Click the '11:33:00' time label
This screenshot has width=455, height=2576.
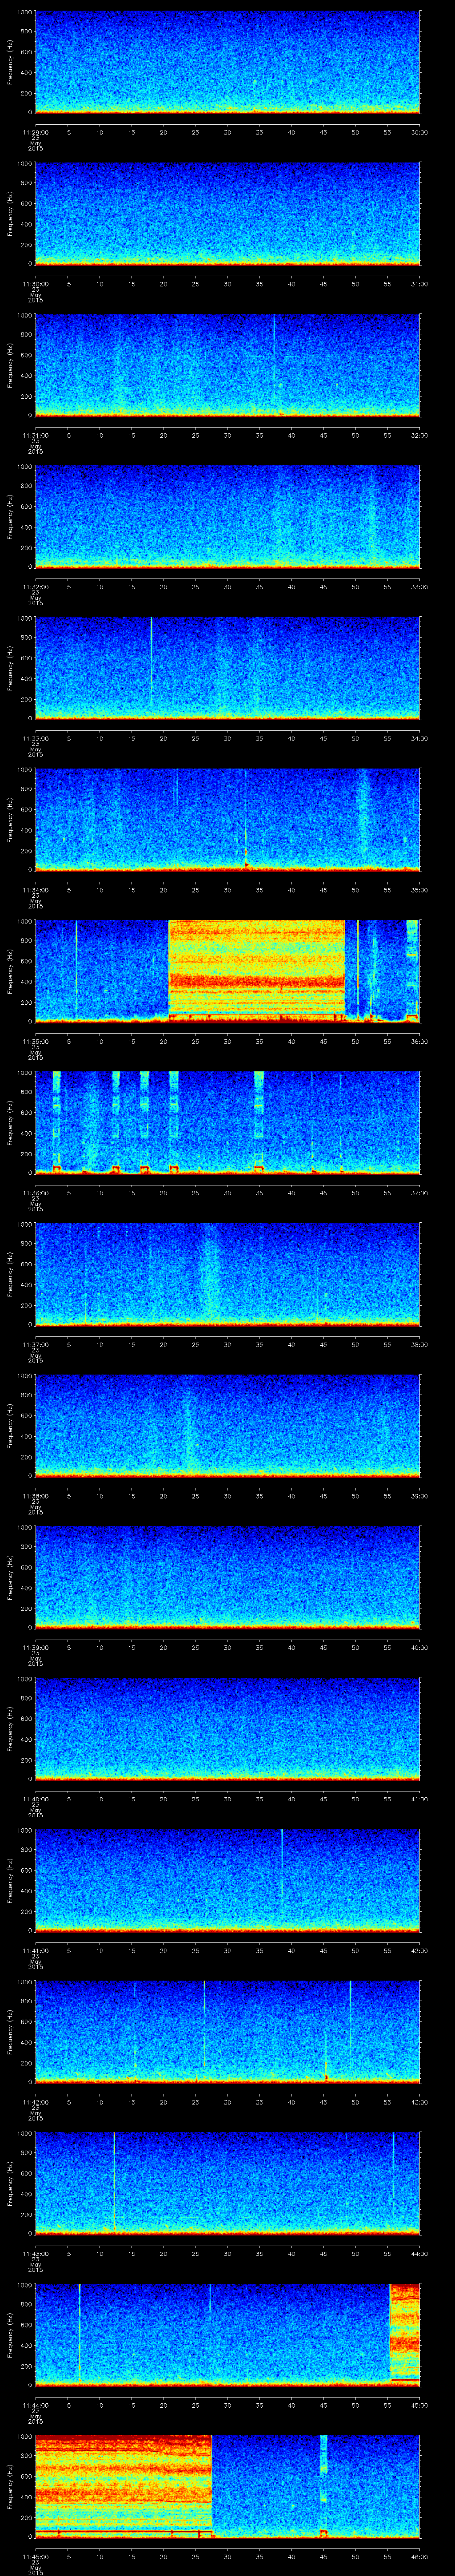click(x=36, y=738)
